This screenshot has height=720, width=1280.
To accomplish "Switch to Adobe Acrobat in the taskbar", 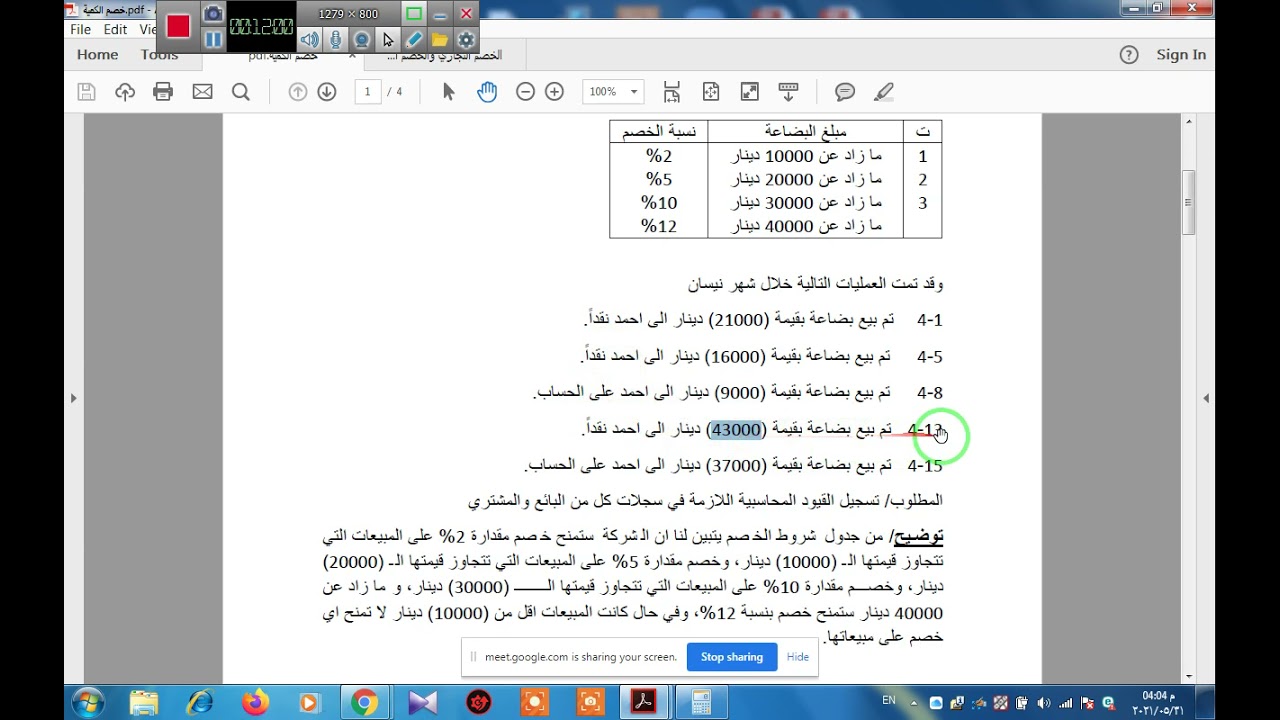I will [x=643, y=703].
